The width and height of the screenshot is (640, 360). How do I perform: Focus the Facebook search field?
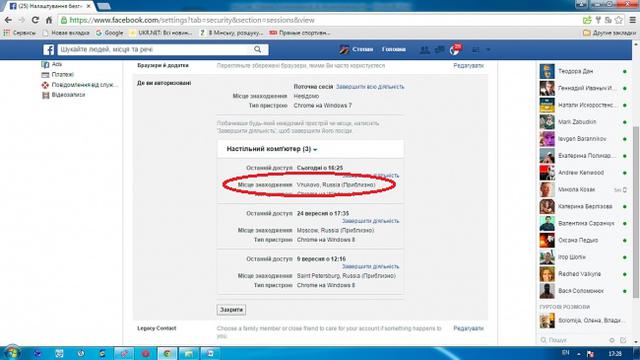point(155,49)
